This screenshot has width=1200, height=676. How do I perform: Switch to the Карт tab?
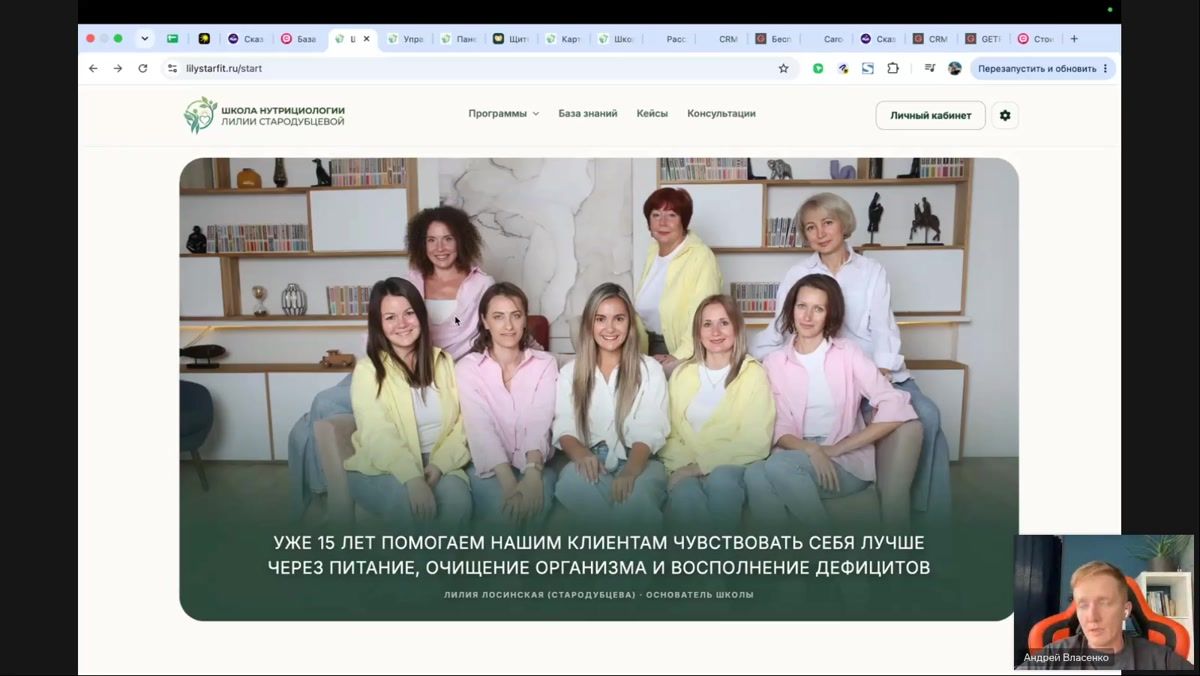point(563,39)
